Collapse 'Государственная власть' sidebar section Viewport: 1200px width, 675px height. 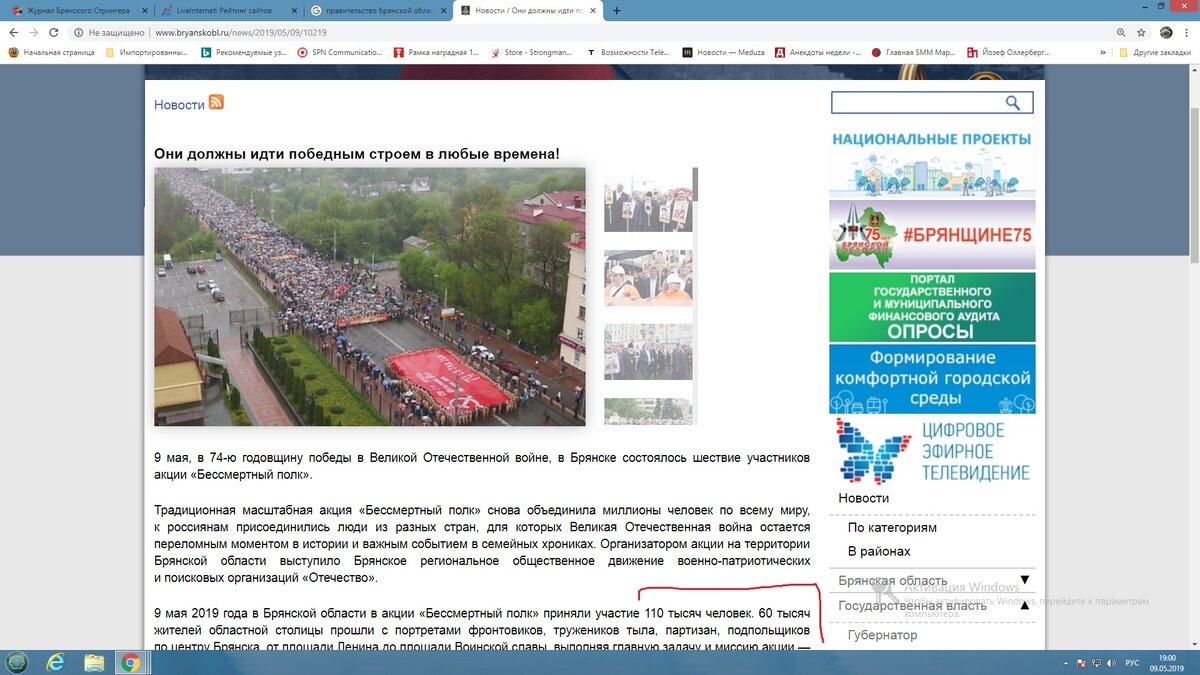click(x=1025, y=605)
